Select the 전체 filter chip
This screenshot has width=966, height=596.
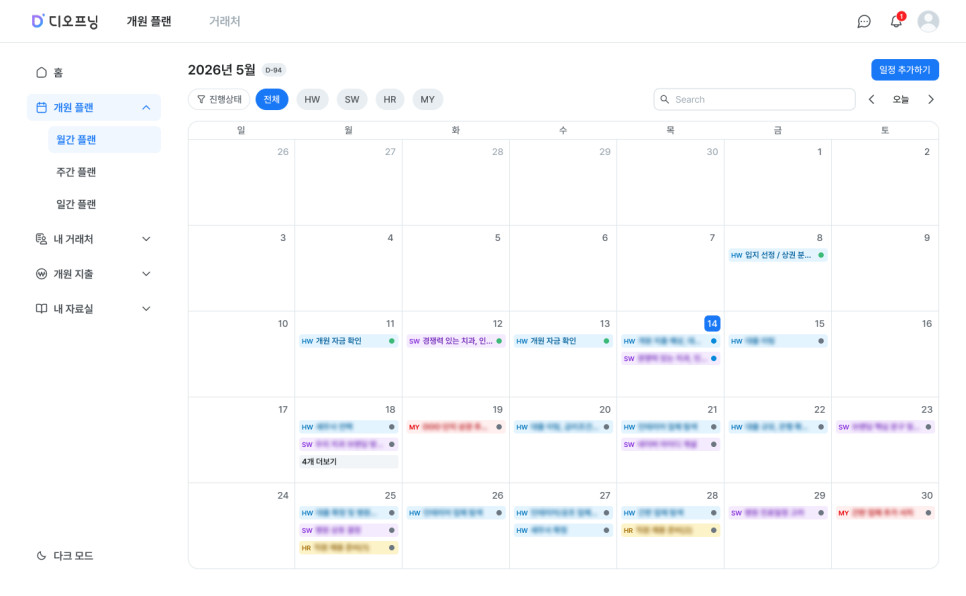[272, 99]
